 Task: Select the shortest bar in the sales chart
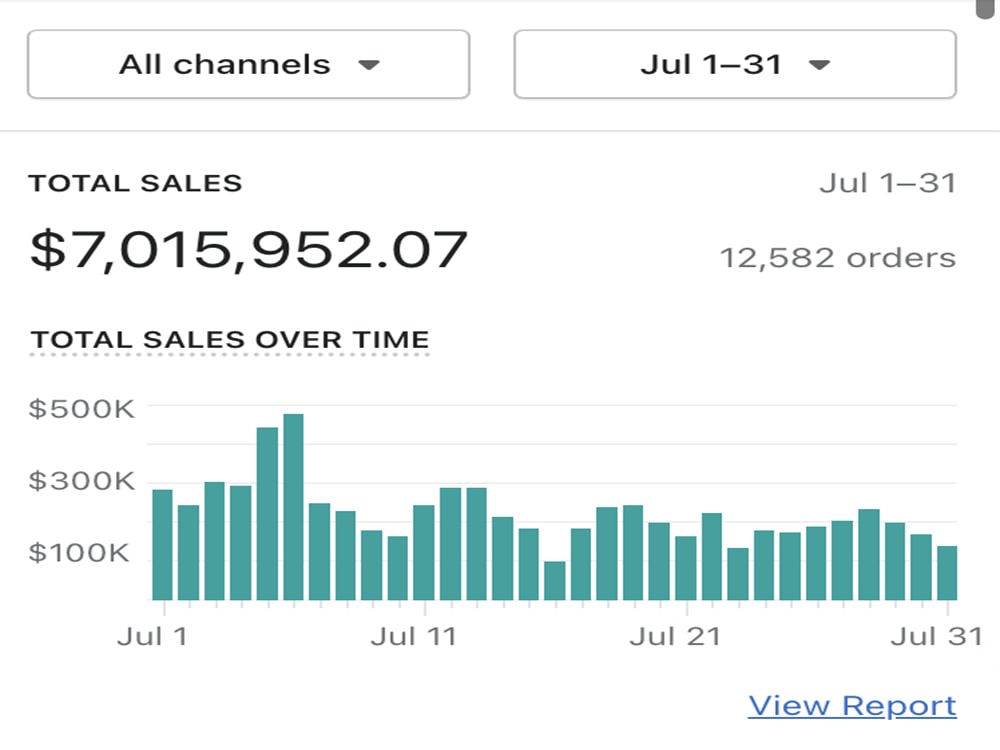555,580
